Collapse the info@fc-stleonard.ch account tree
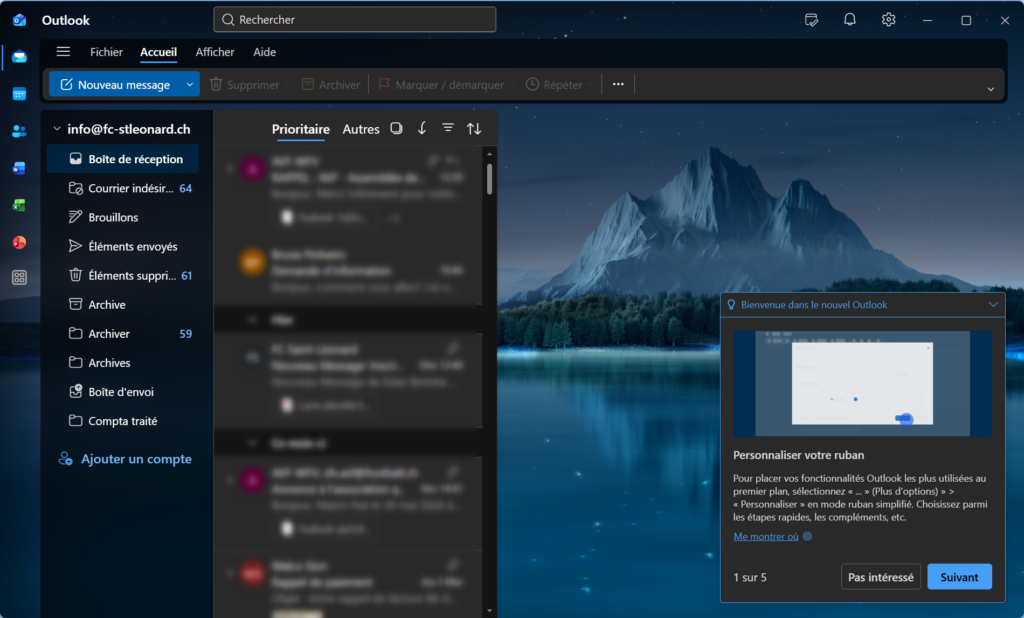The width and height of the screenshot is (1024, 618). [x=57, y=129]
